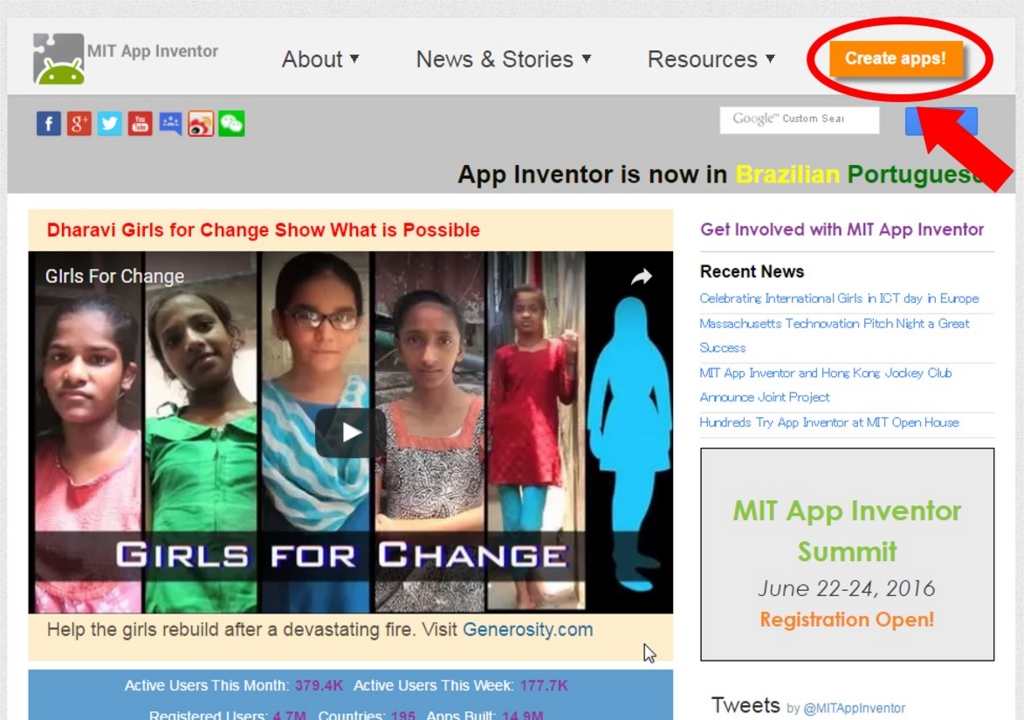Open the green WeChat icon
Screen dimensions: 1024x720
click(x=231, y=123)
